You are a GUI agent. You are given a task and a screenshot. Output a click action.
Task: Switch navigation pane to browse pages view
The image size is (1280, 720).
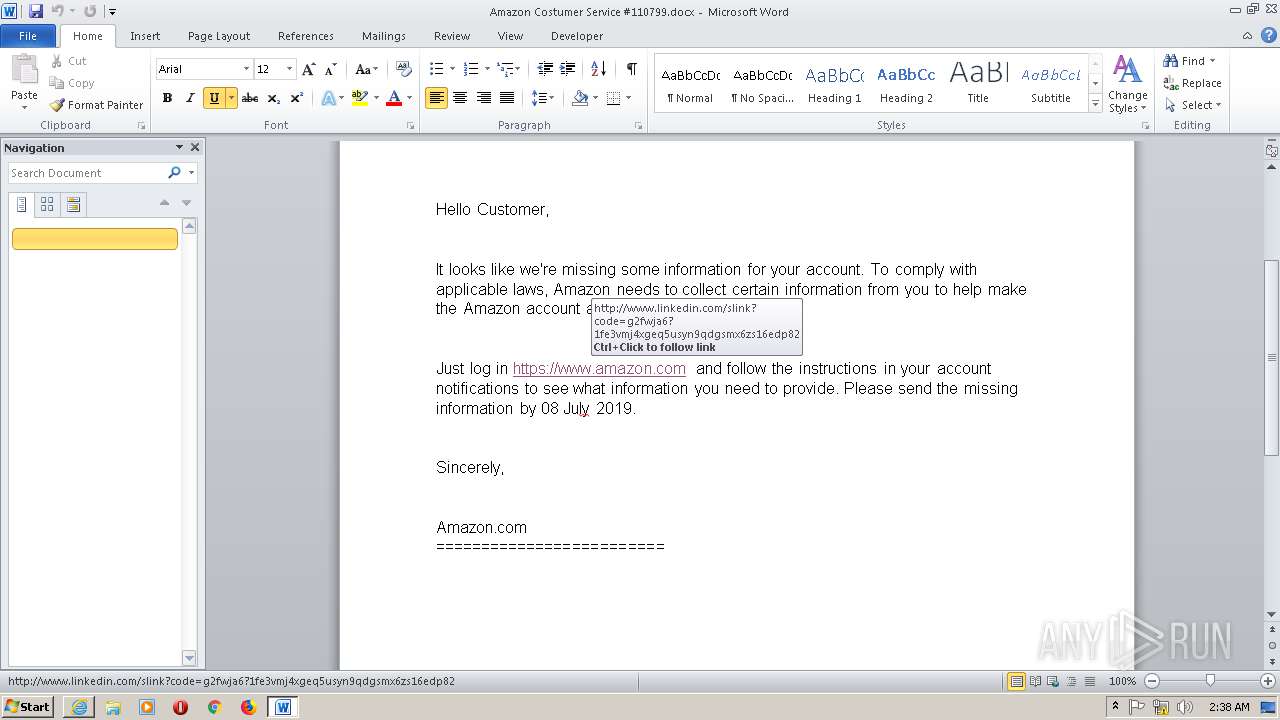pos(47,204)
